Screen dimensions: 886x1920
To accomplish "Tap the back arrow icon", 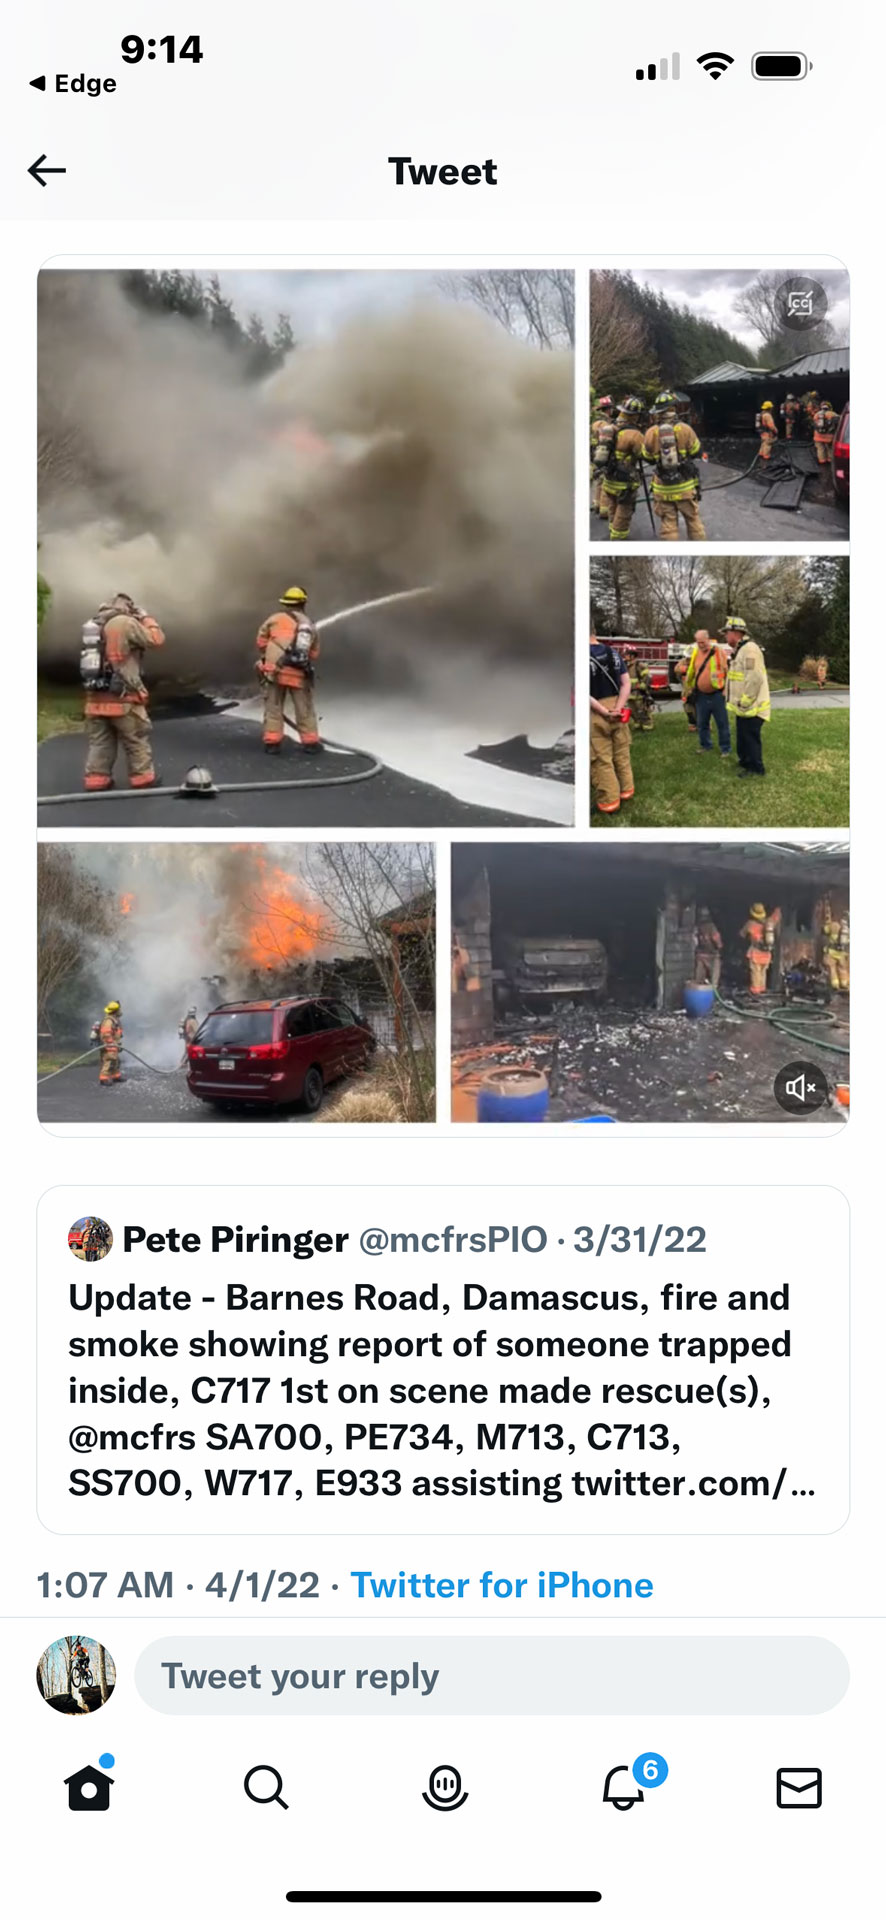I will [x=47, y=171].
